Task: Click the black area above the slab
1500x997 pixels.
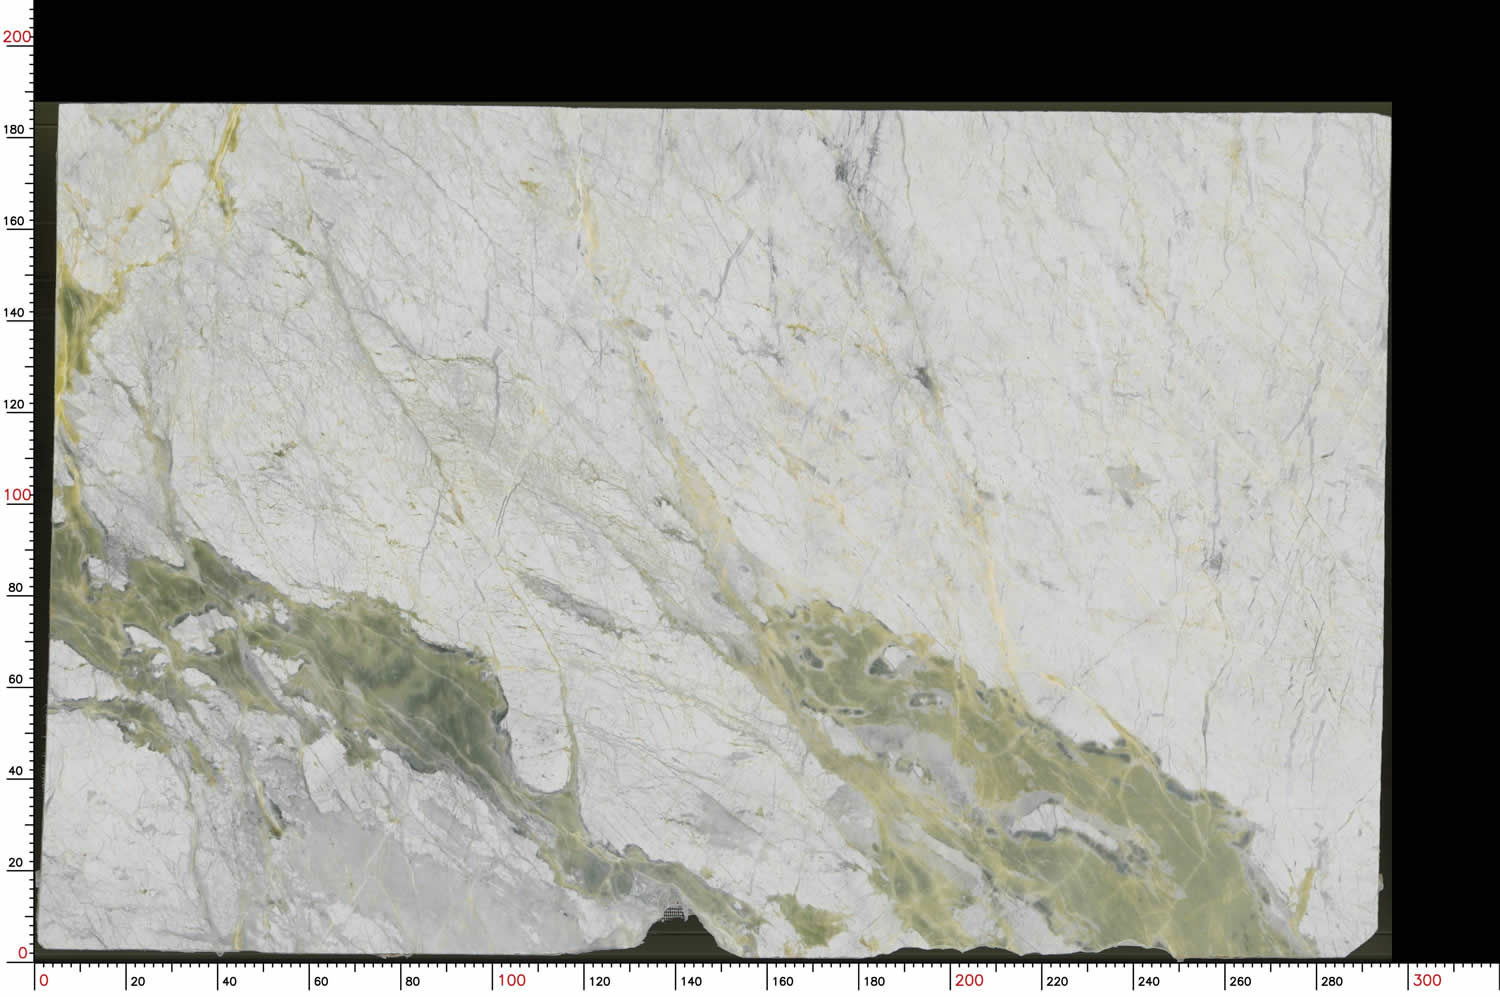Action: 700,50
